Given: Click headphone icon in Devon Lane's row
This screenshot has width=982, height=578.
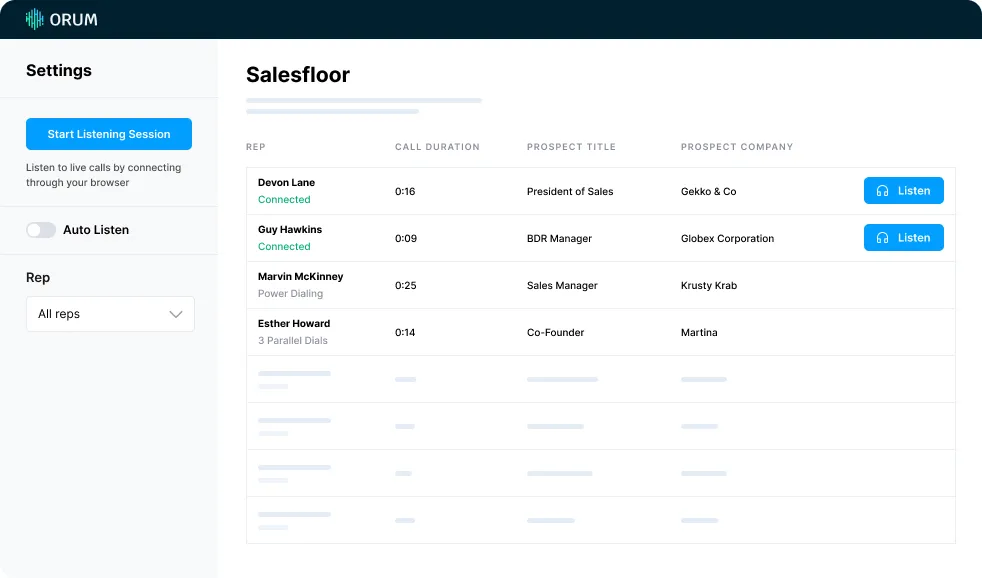Looking at the screenshot, I should (882, 191).
